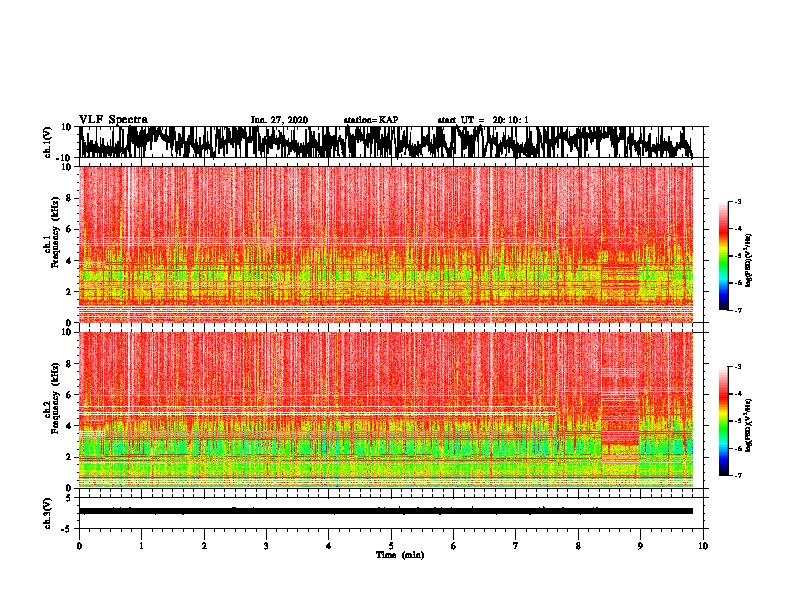Screen dimensions: 792x612
Task: Click the ch.1 spectrogram color bar
Action: pos(724,256)
